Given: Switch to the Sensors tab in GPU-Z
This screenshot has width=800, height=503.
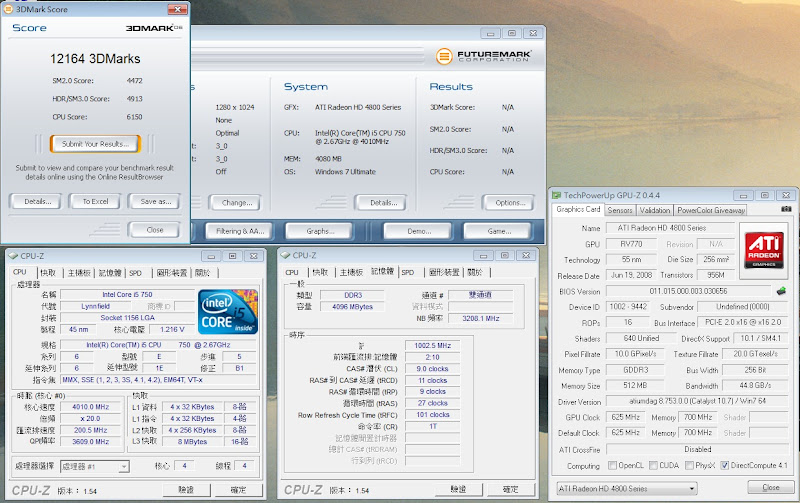Looking at the screenshot, I should [620, 210].
